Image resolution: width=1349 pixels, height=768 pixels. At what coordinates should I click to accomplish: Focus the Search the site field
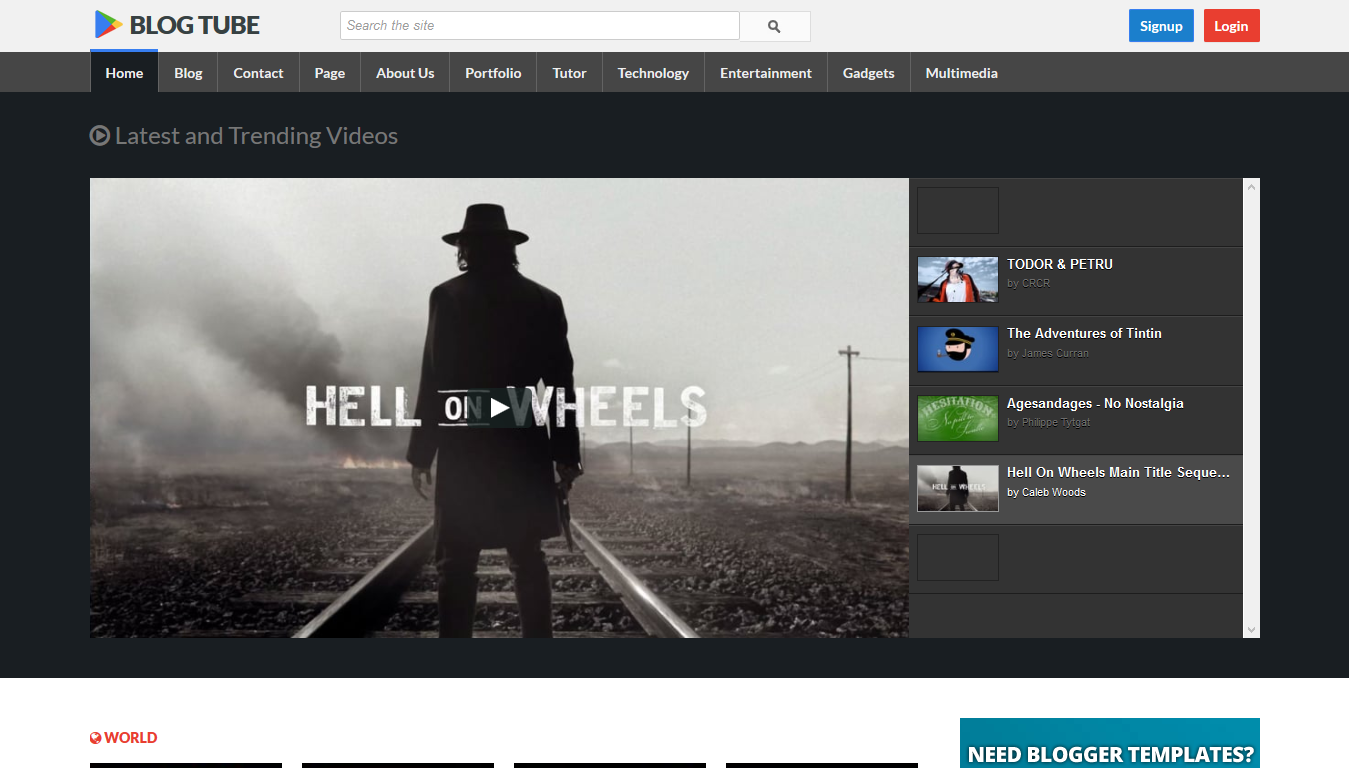click(540, 26)
